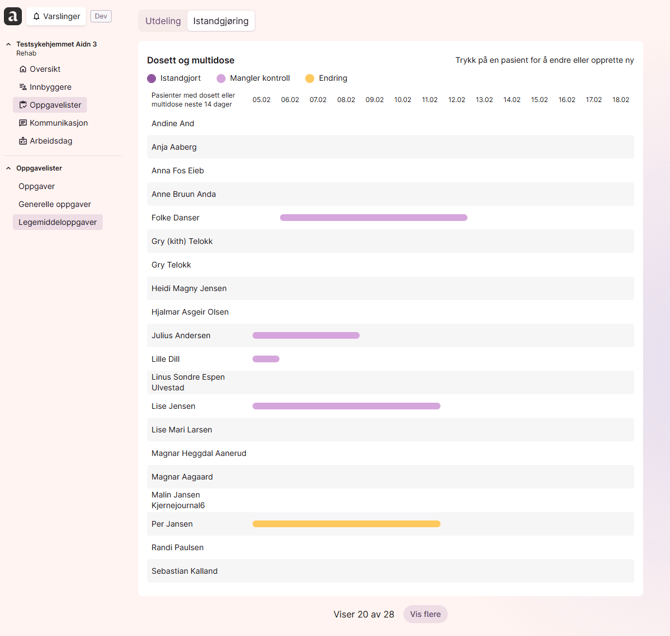Screen dimensions: 670x636
Task: Switch to the Utdeling tab
Action: (x=163, y=21)
